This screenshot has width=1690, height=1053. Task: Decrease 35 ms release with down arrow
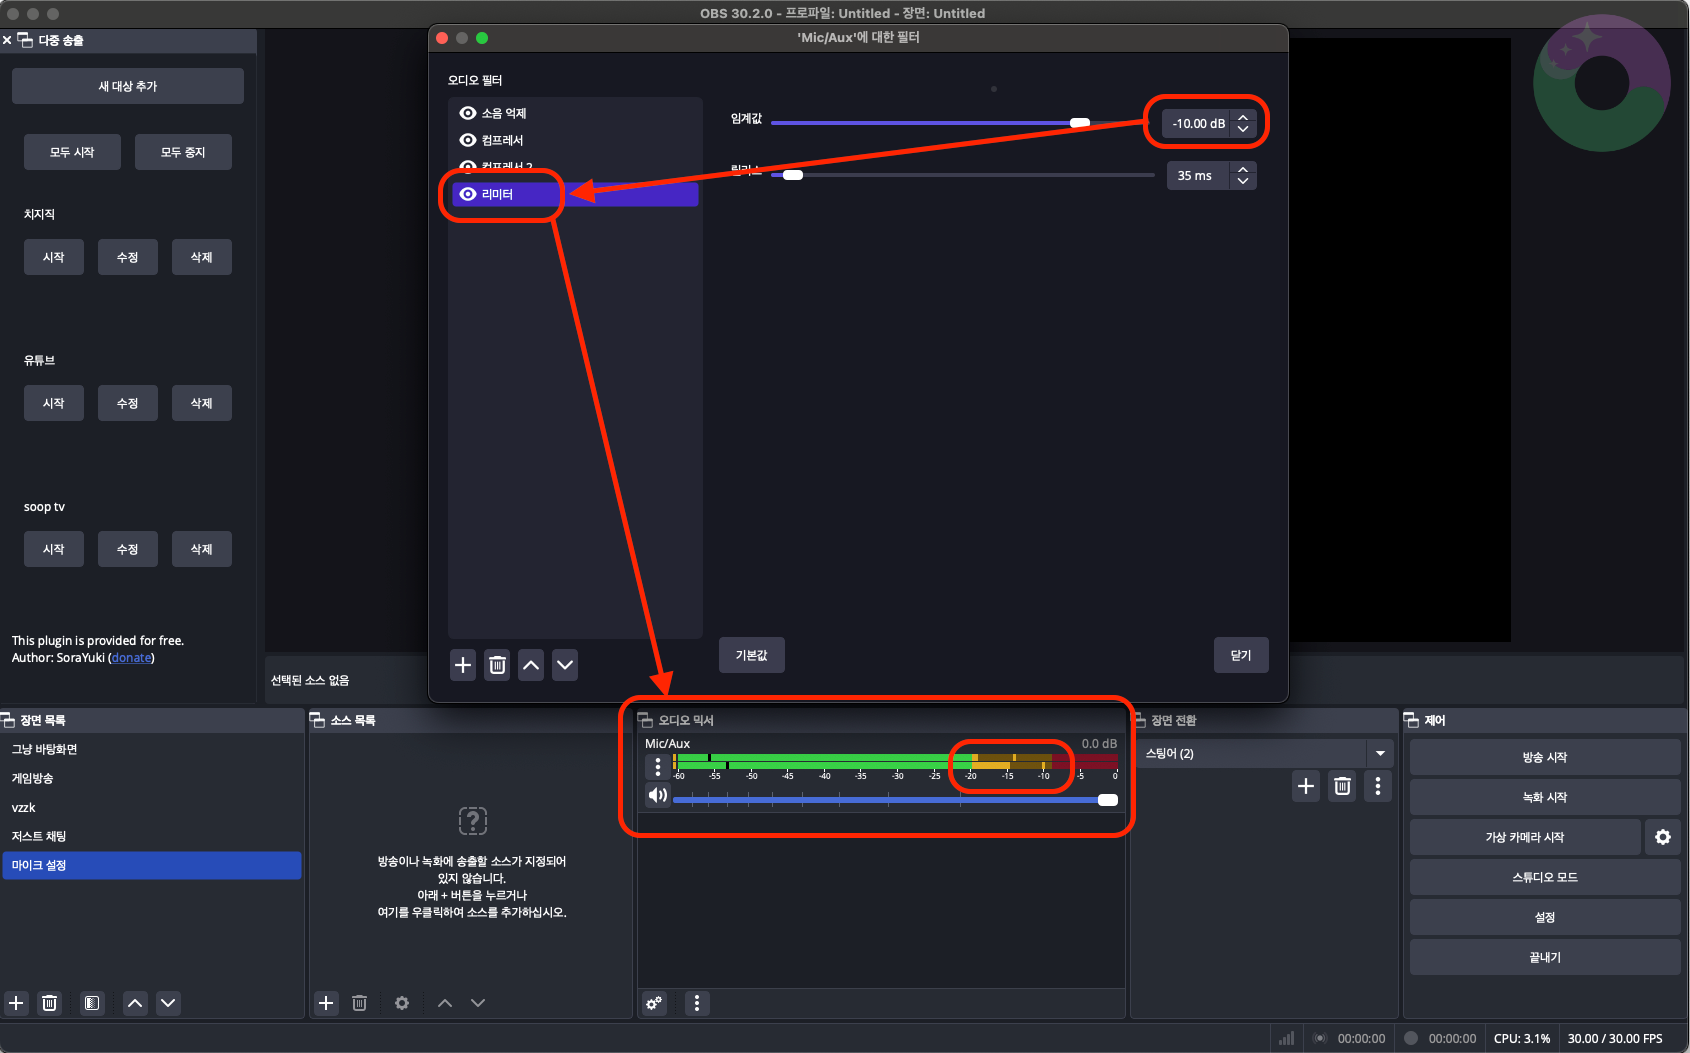[1243, 182]
